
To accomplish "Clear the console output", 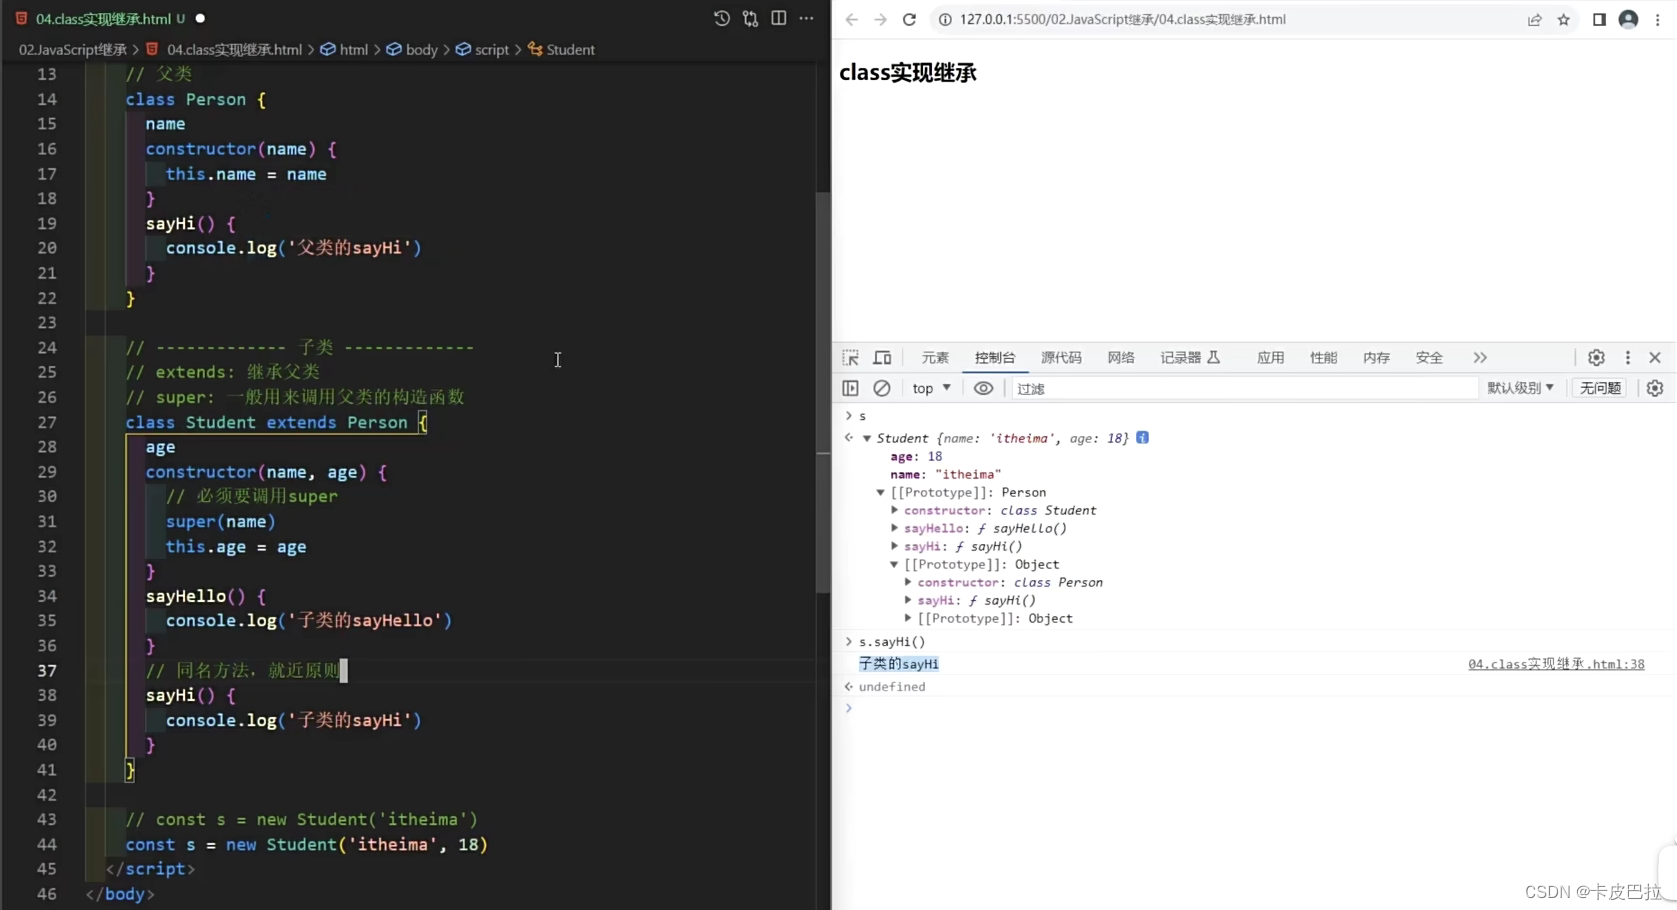I will point(881,388).
